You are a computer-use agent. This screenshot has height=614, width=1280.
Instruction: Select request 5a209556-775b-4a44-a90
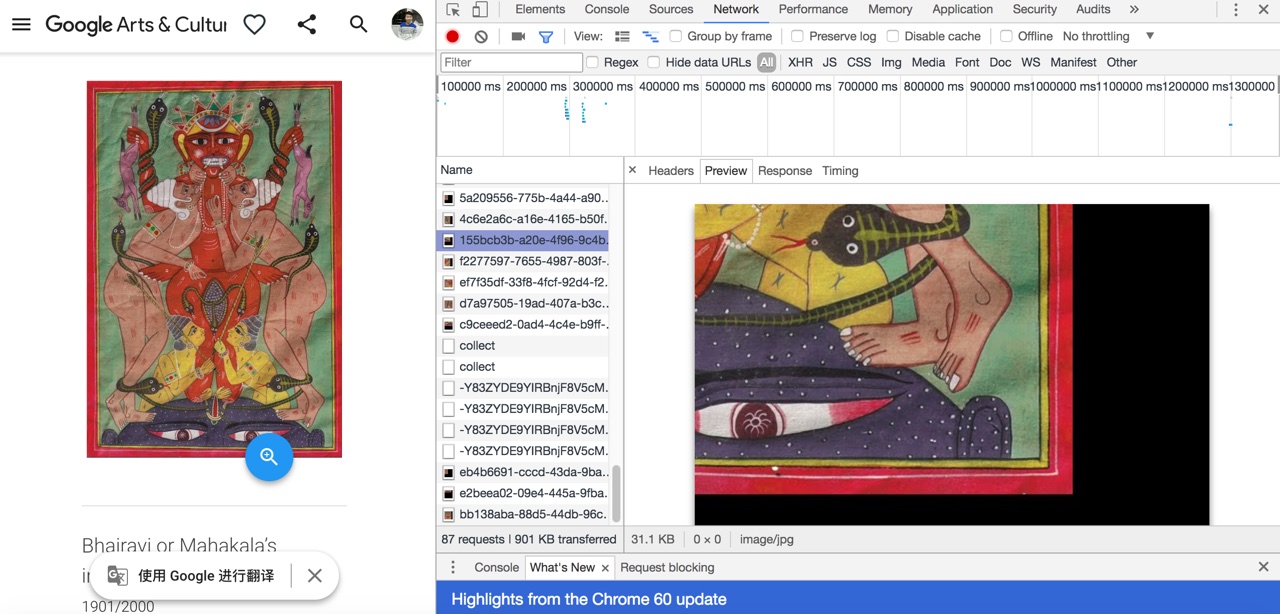(525, 198)
